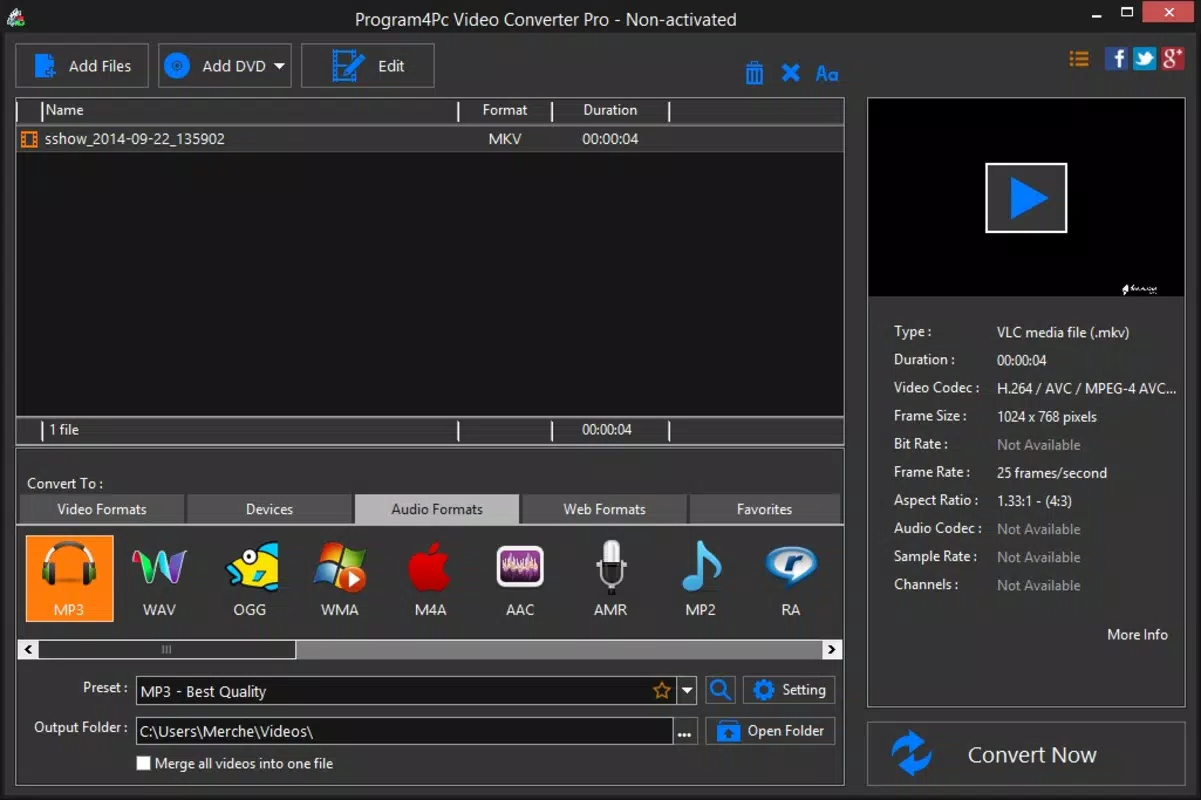Click the Output Folder path field

pos(404,731)
